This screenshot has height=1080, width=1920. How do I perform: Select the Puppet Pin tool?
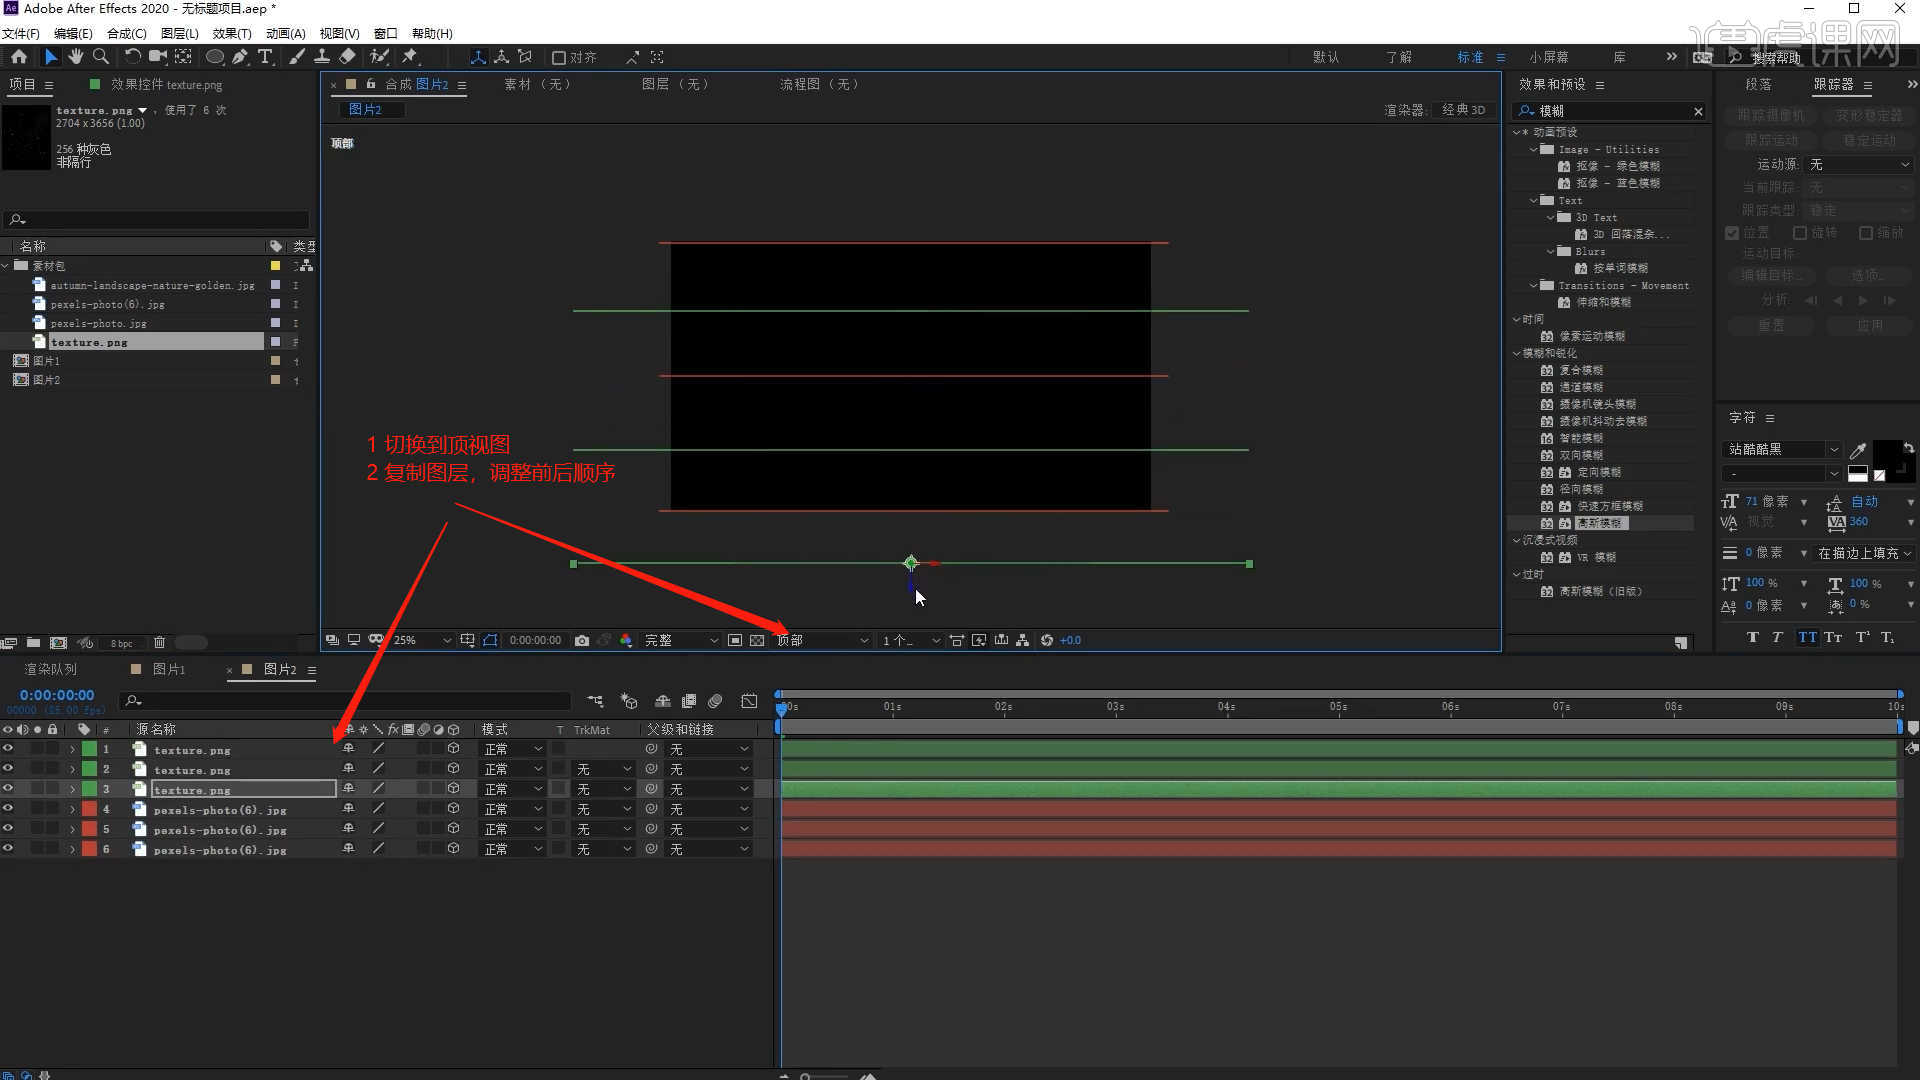pyautogui.click(x=410, y=57)
